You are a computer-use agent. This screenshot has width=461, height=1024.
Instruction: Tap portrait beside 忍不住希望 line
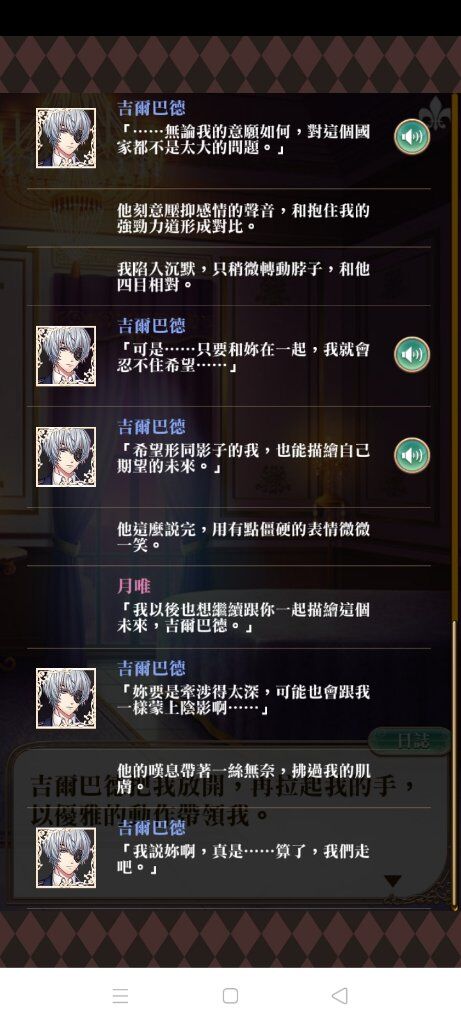tap(66, 356)
